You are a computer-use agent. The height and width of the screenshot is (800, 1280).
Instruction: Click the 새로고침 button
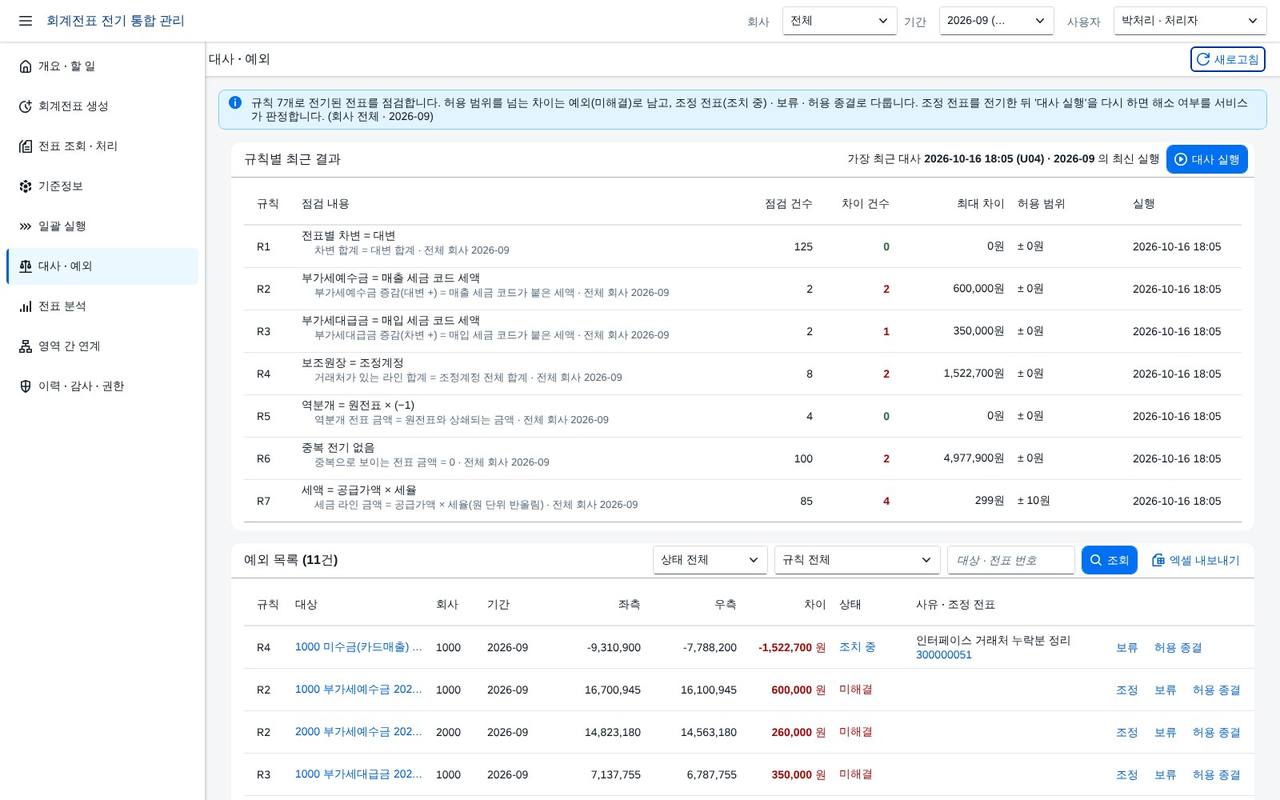click(x=1227, y=59)
